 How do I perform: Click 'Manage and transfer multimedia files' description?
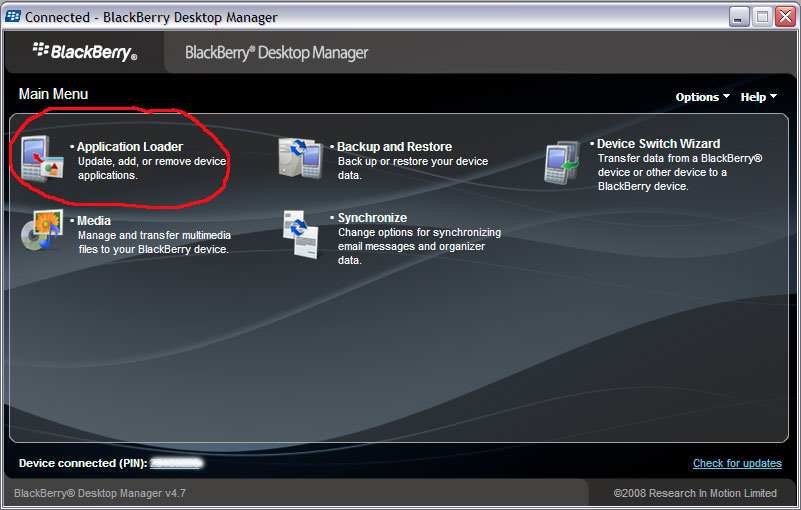point(154,242)
